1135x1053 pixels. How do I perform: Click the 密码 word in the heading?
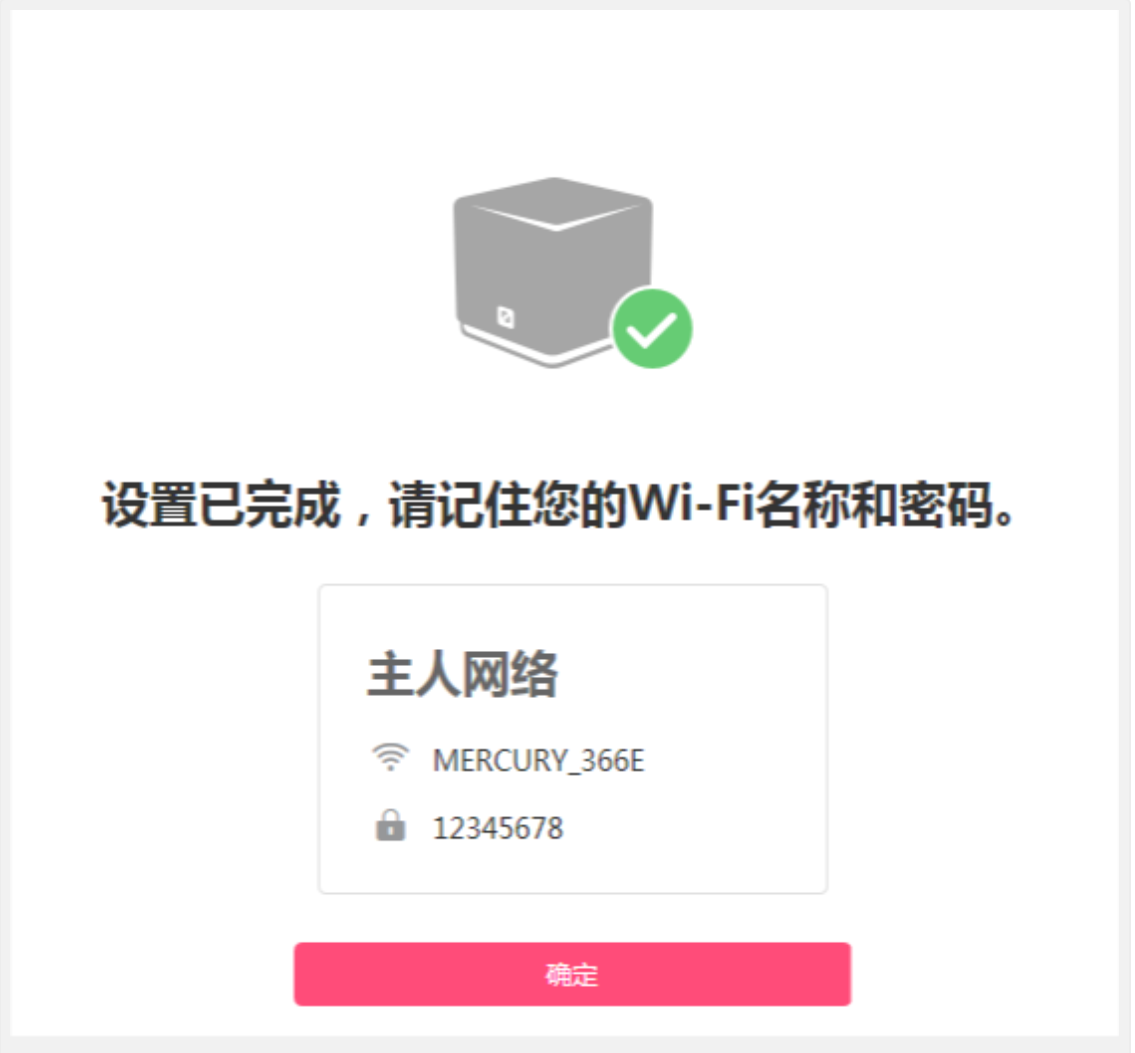pos(945,504)
